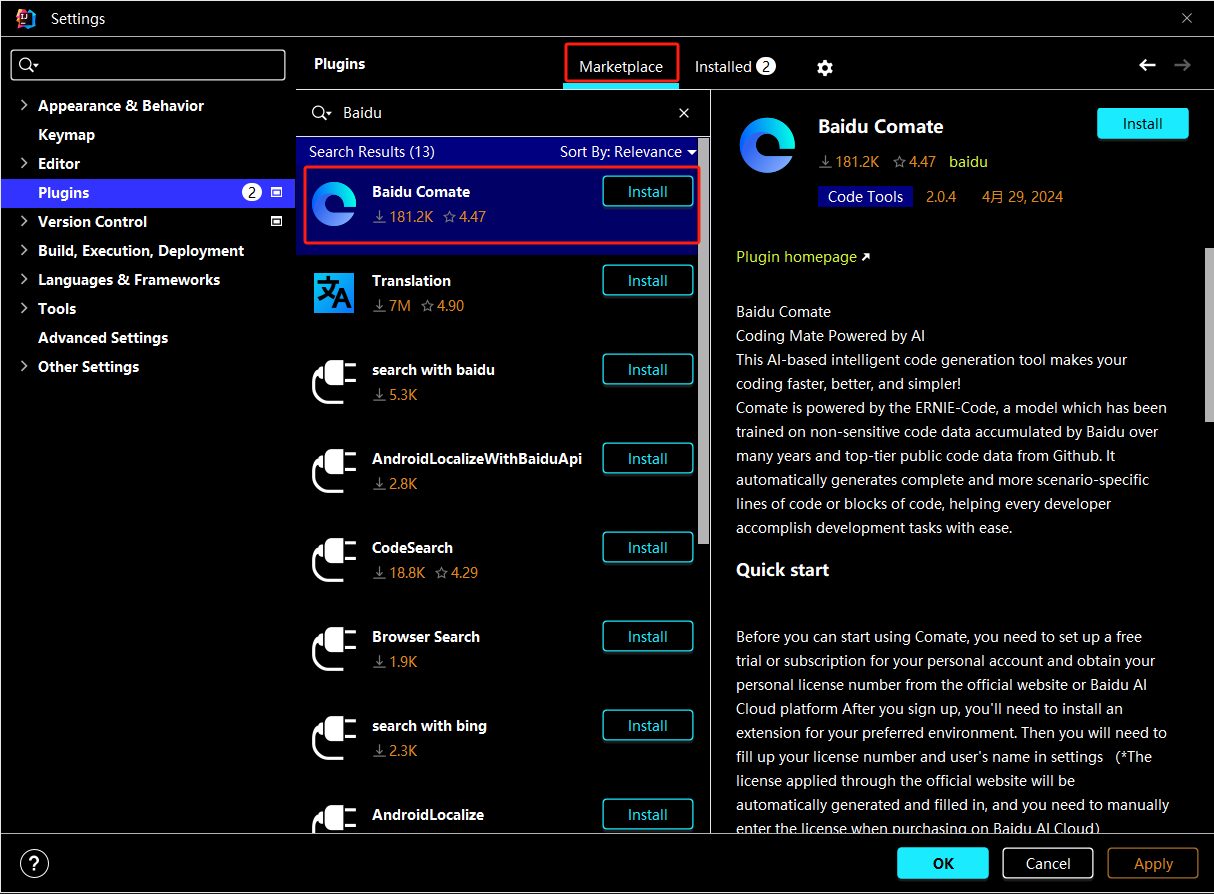The image size is (1214, 894).
Task: Select the Browser Search plugin name
Action: [x=426, y=636]
